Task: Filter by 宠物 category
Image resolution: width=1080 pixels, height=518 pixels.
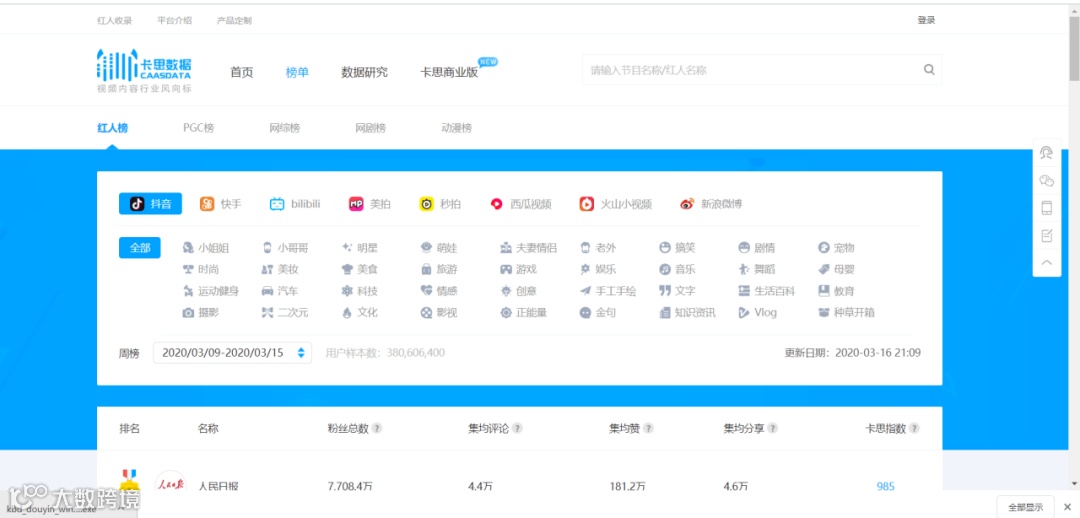Action: [836, 248]
